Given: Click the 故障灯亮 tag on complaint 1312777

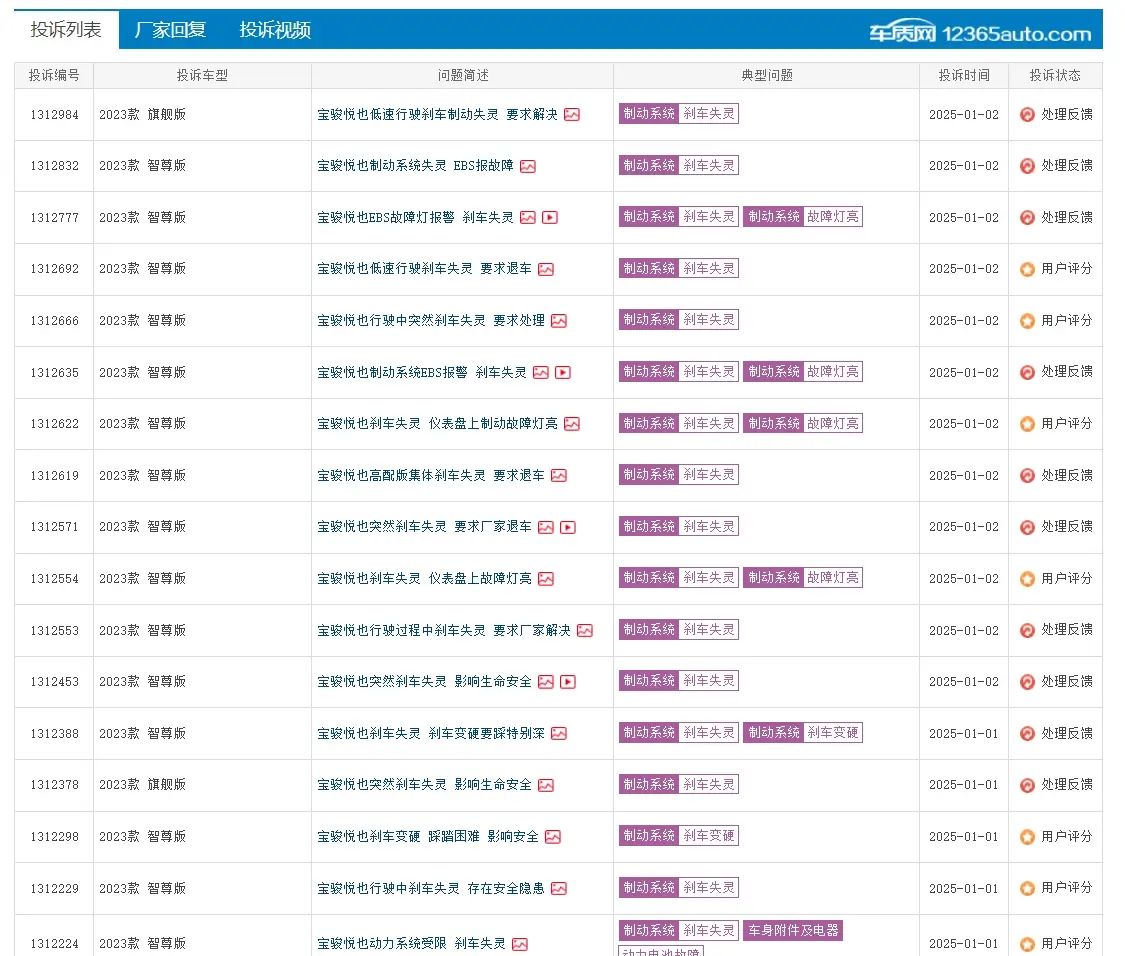Looking at the screenshot, I should (832, 217).
